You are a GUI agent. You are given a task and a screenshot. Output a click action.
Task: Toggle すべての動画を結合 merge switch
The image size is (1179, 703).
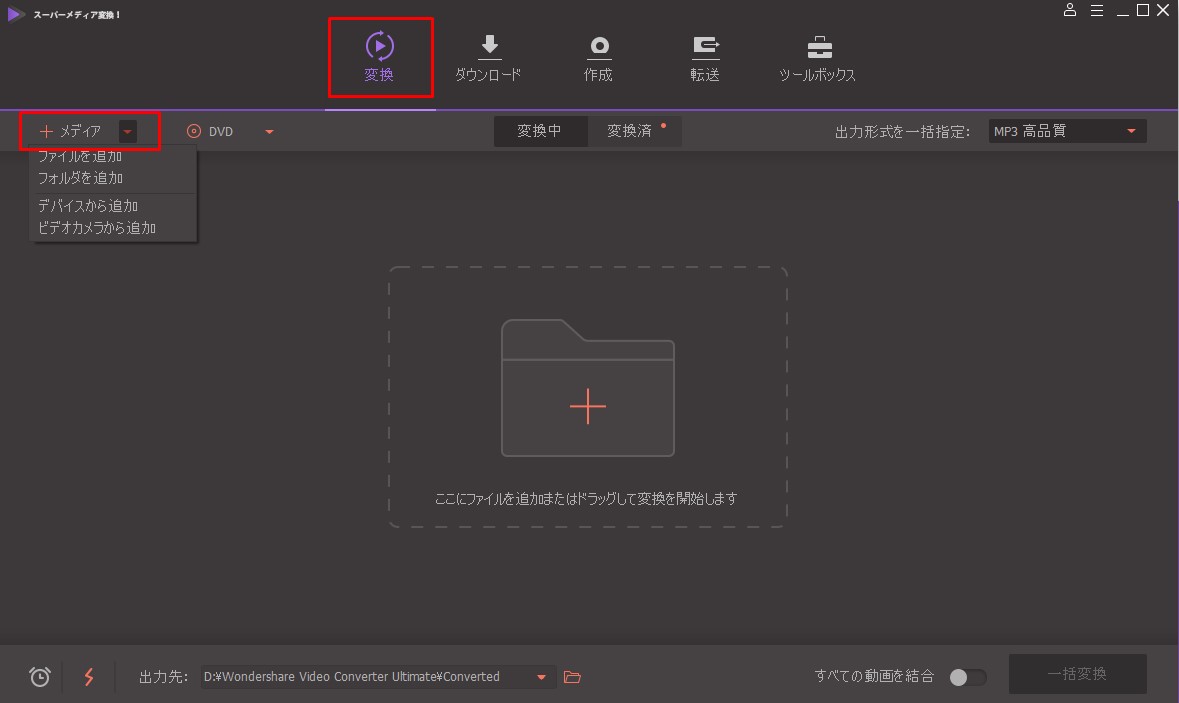[x=967, y=677]
